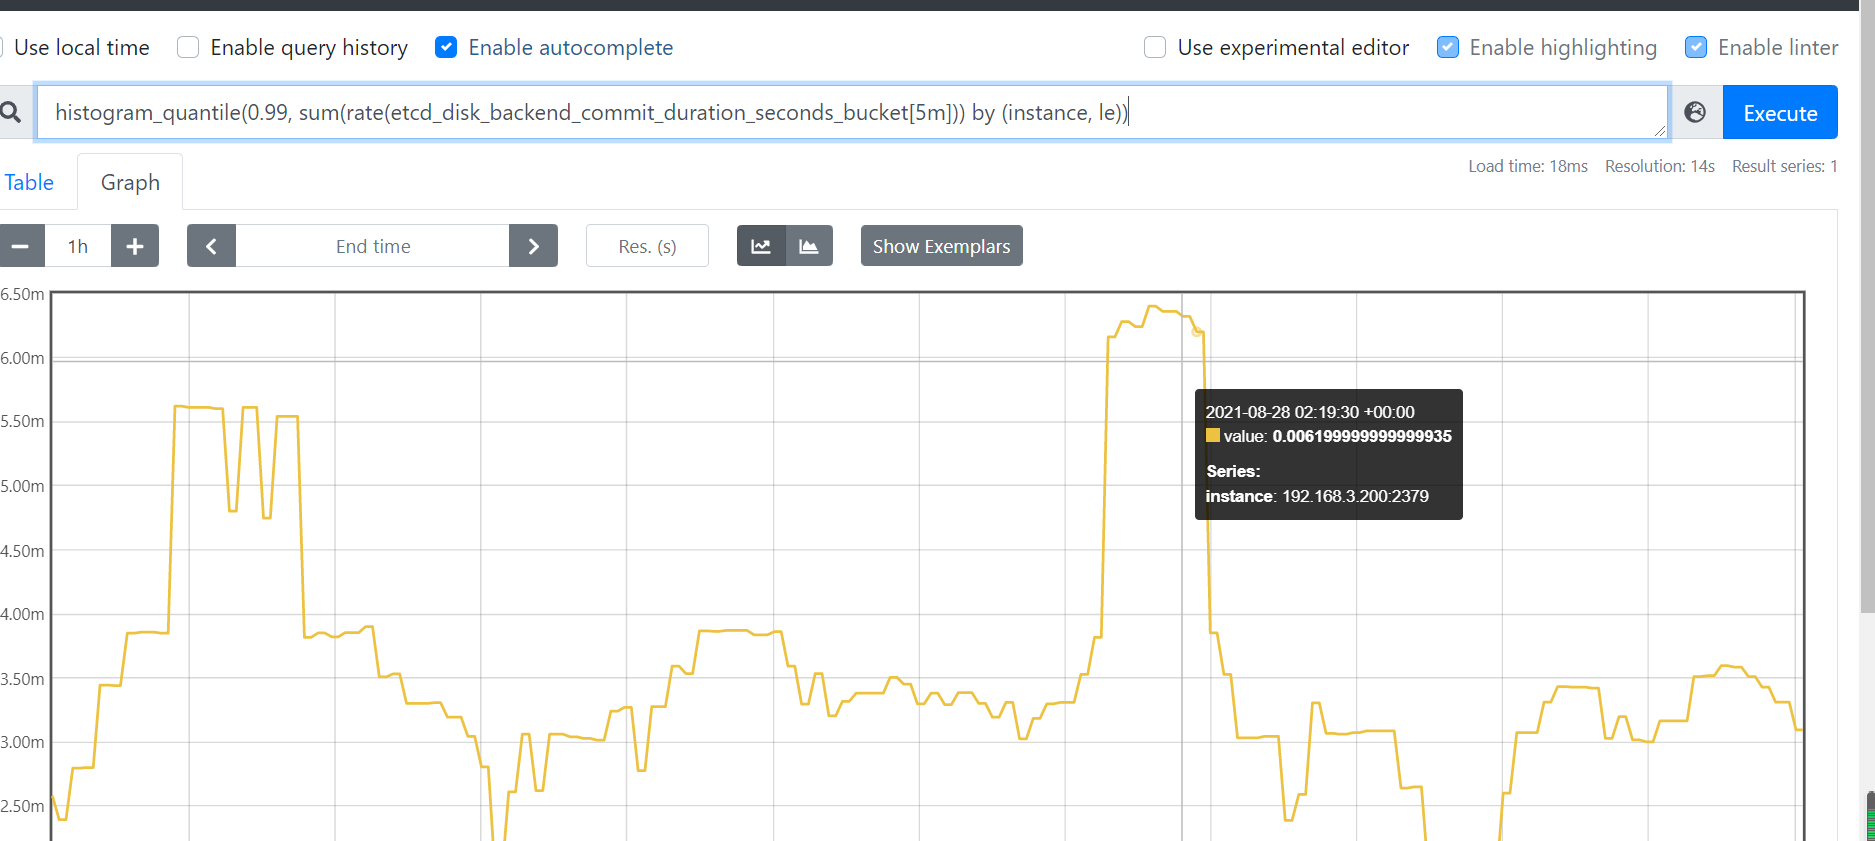1875x841 pixels.
Task: Open the metrics explorer globe icon
Action: 1695,112
